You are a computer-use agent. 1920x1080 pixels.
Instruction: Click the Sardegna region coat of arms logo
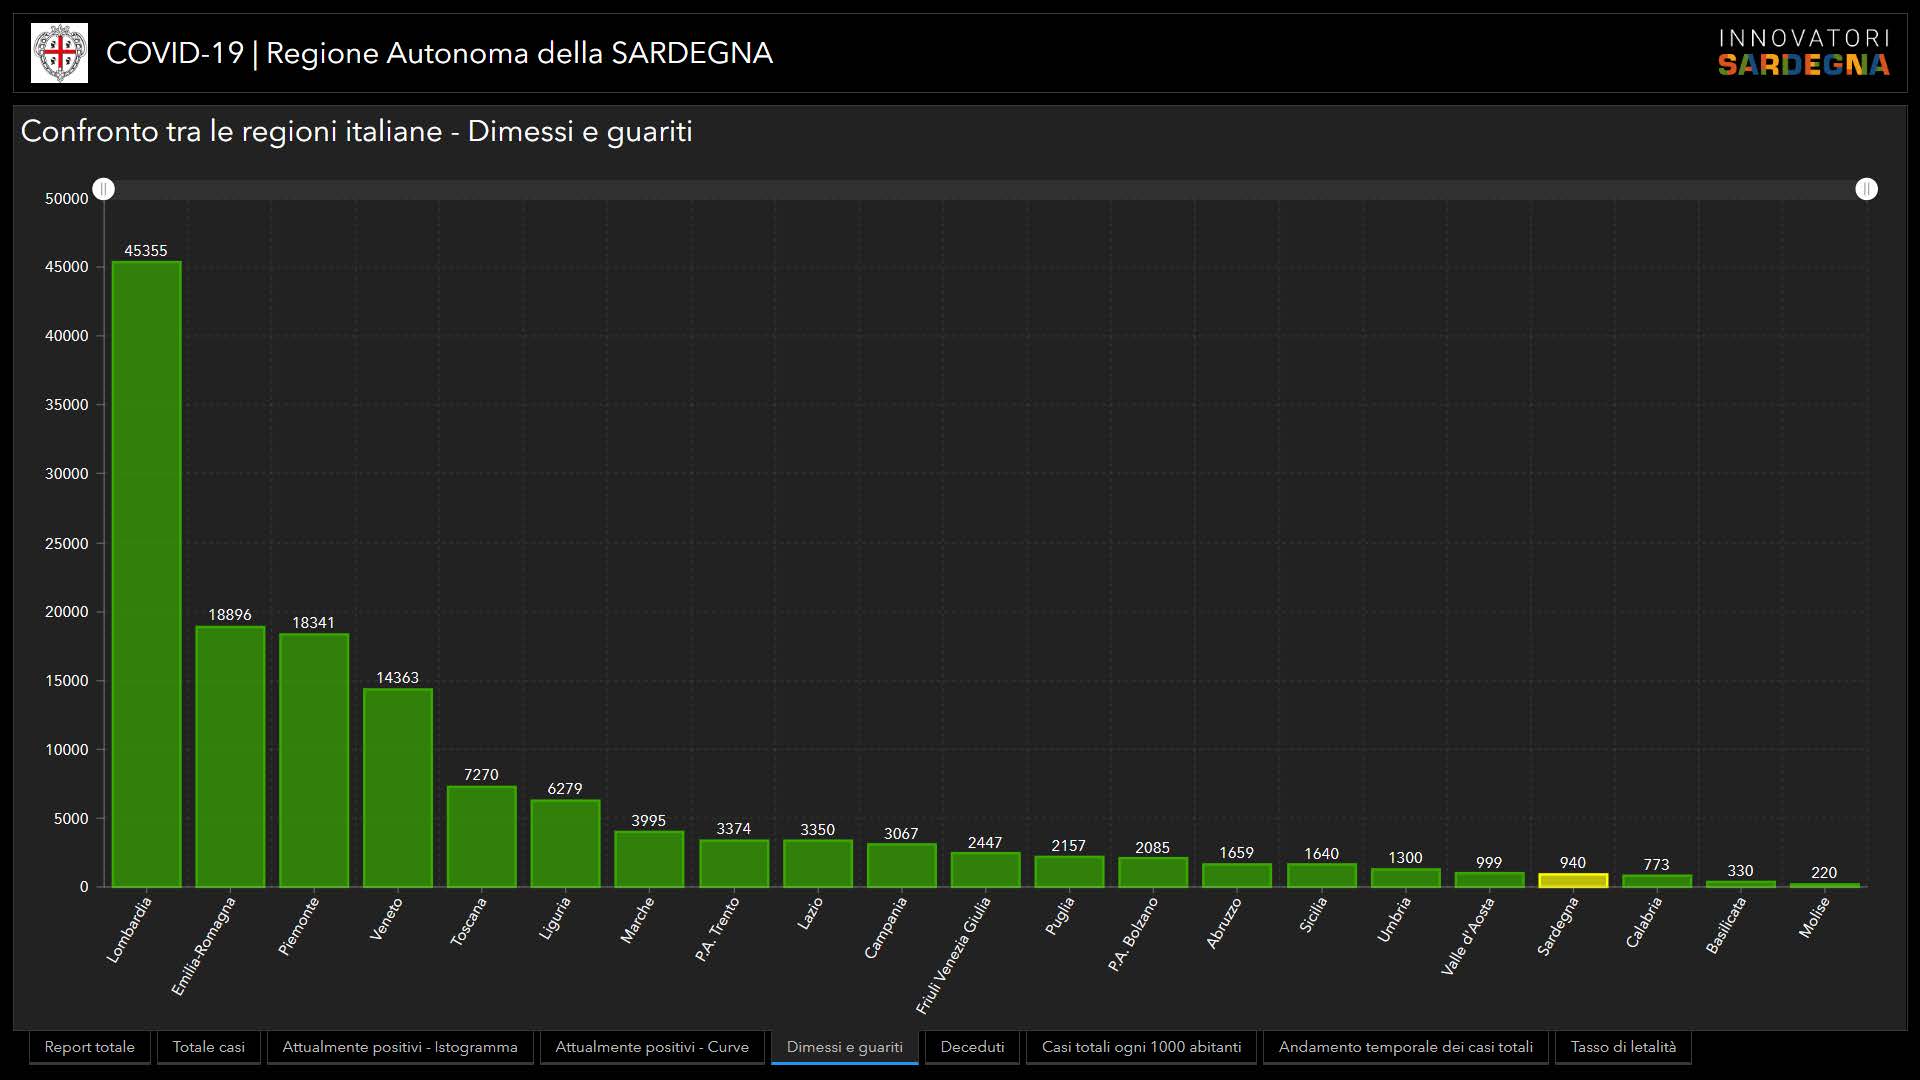pyautogui.click(x=59, y=53)
